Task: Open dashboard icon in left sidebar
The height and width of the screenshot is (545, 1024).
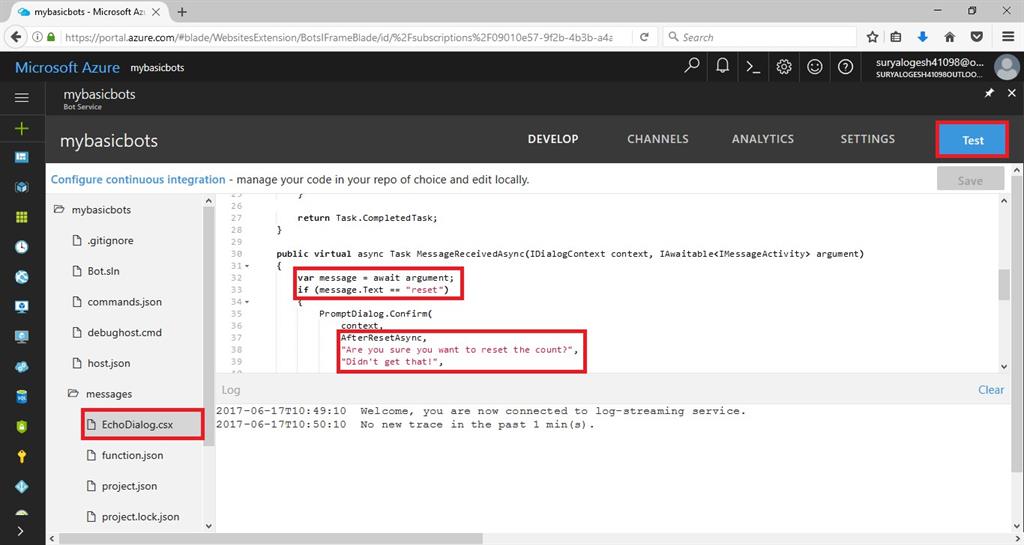Action: pyautogui.click(x=22, y=157)
